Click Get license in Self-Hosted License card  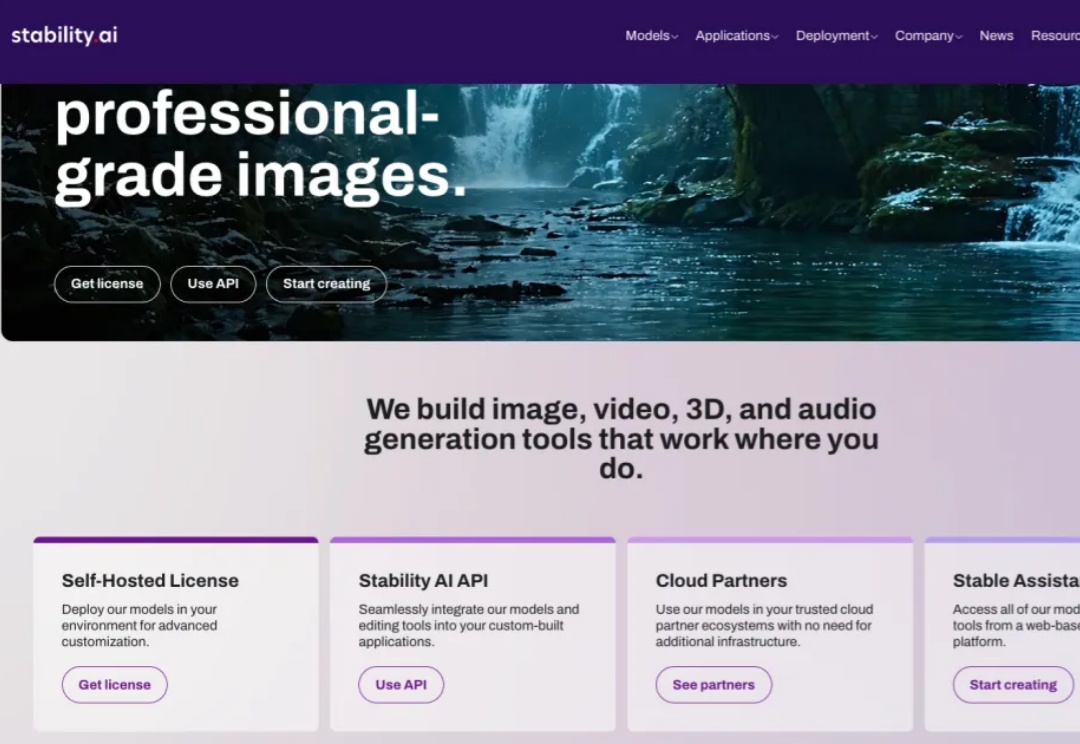(114, 685)
